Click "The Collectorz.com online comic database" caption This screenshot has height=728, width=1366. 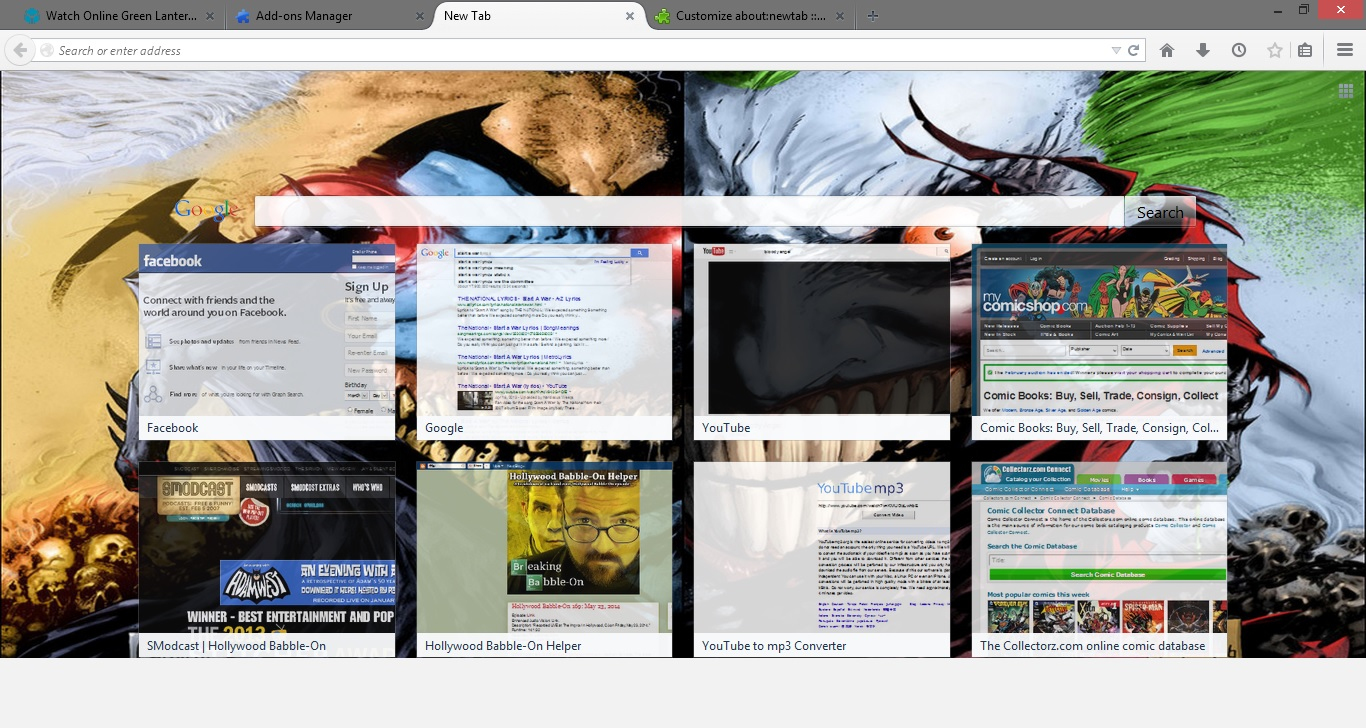(x=1093, y=646)
